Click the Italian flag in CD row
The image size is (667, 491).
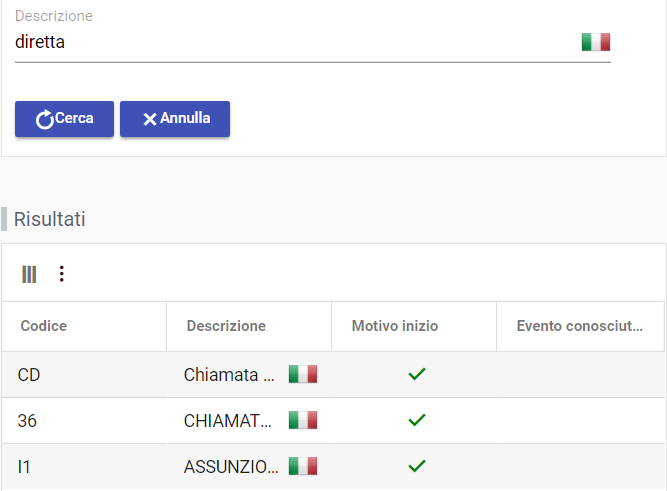[x=302, y=374]
